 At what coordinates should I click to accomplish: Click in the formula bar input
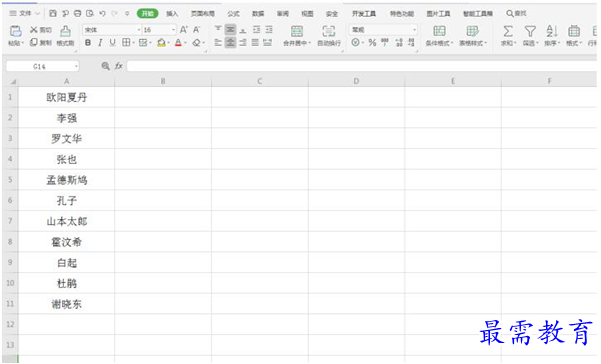tap(362, 66)
